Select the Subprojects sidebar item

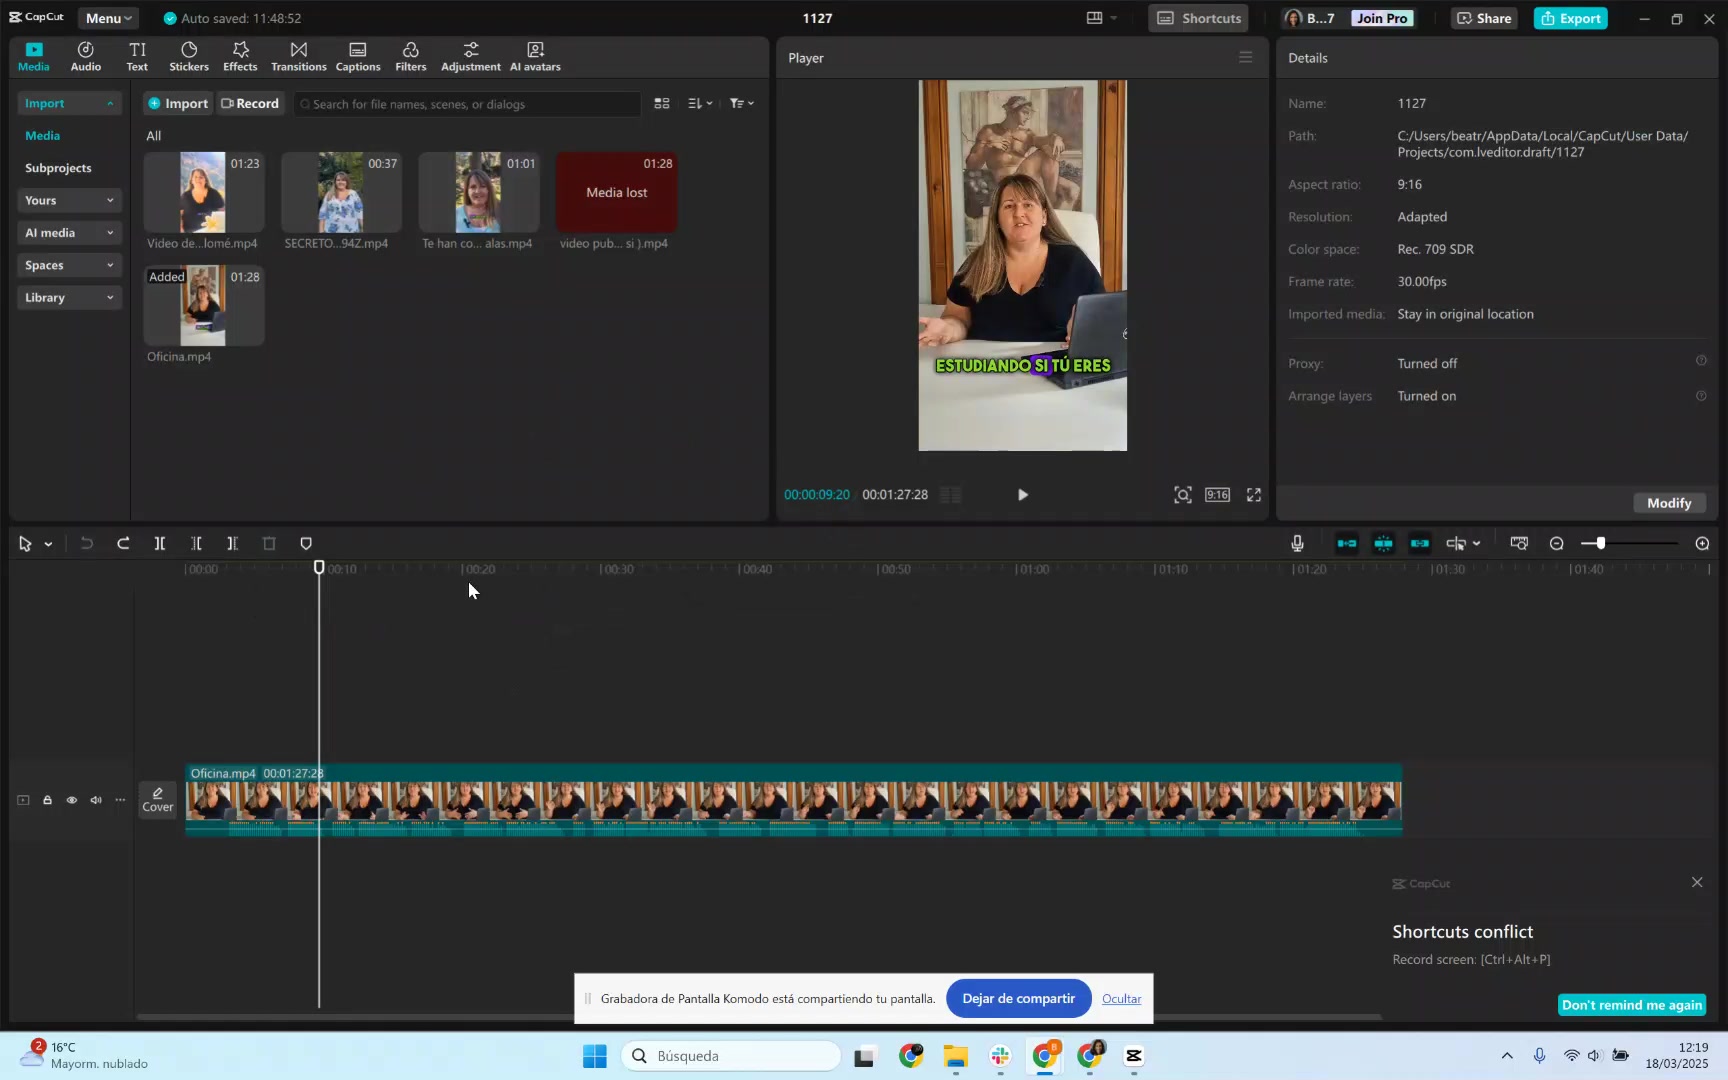pos(58,168)
